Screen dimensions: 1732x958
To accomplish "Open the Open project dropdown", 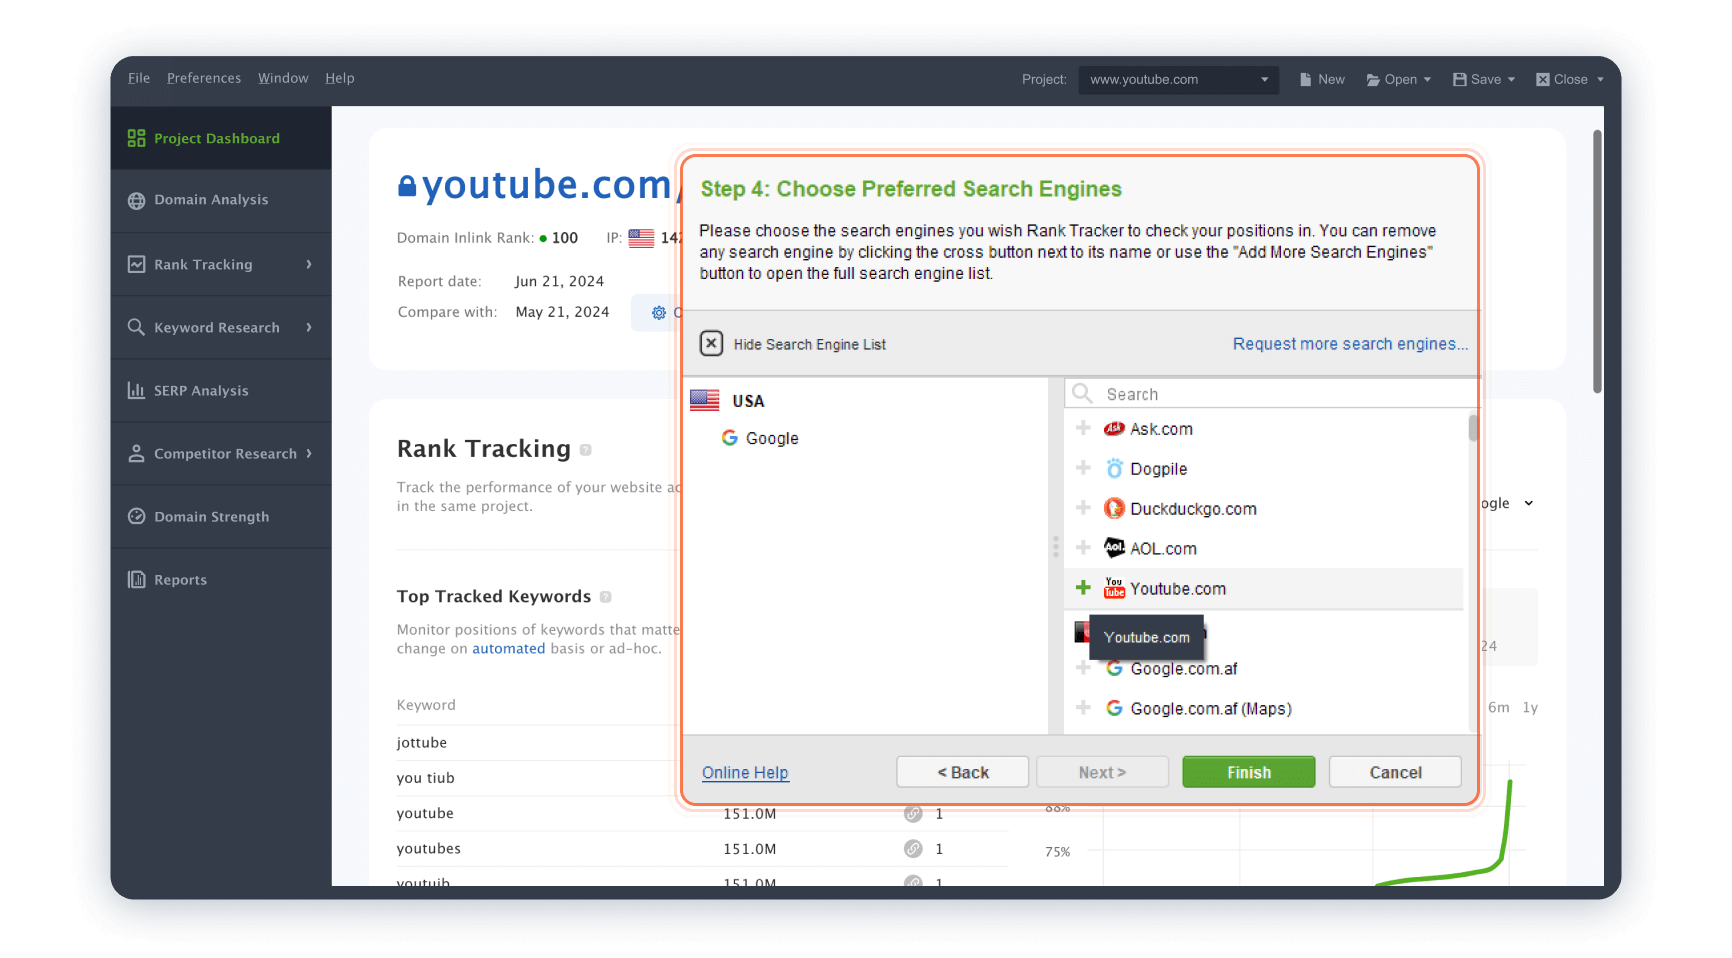I will 1399,79.
